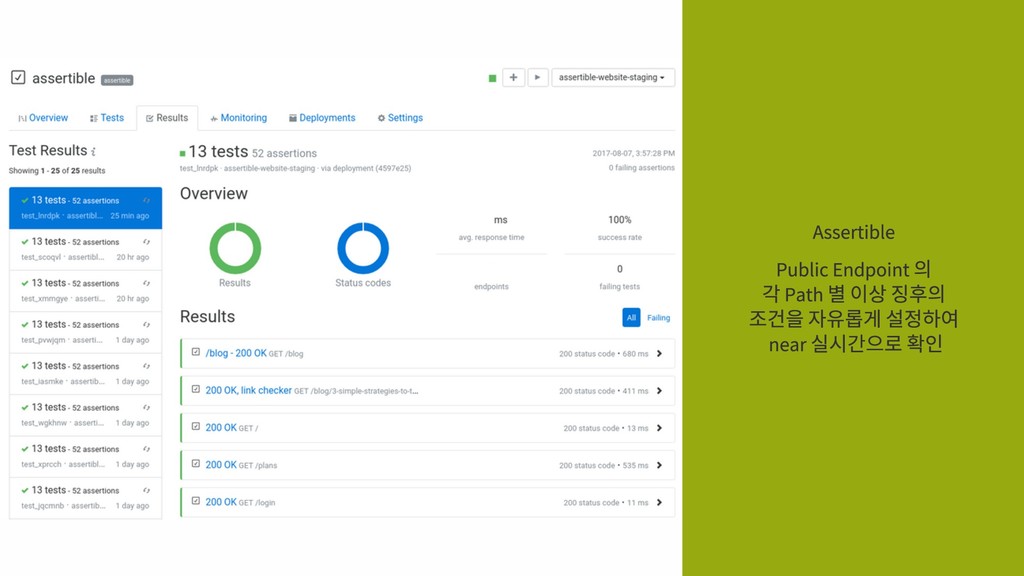Image resolution: width=1024 pixels, height=576 pixels.
Task: Filter results by Failing
Action: tap(658, 318)
